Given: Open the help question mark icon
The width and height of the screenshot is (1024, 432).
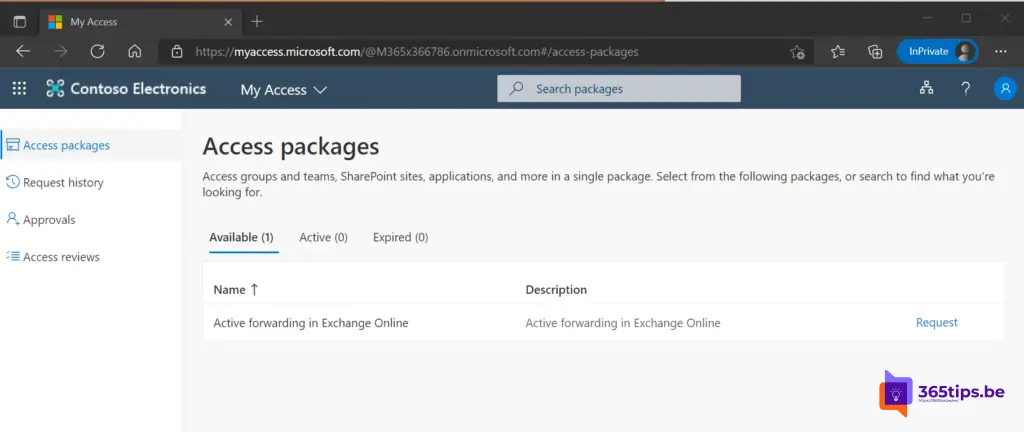Looking at the screenshot, I should (965, 89).
